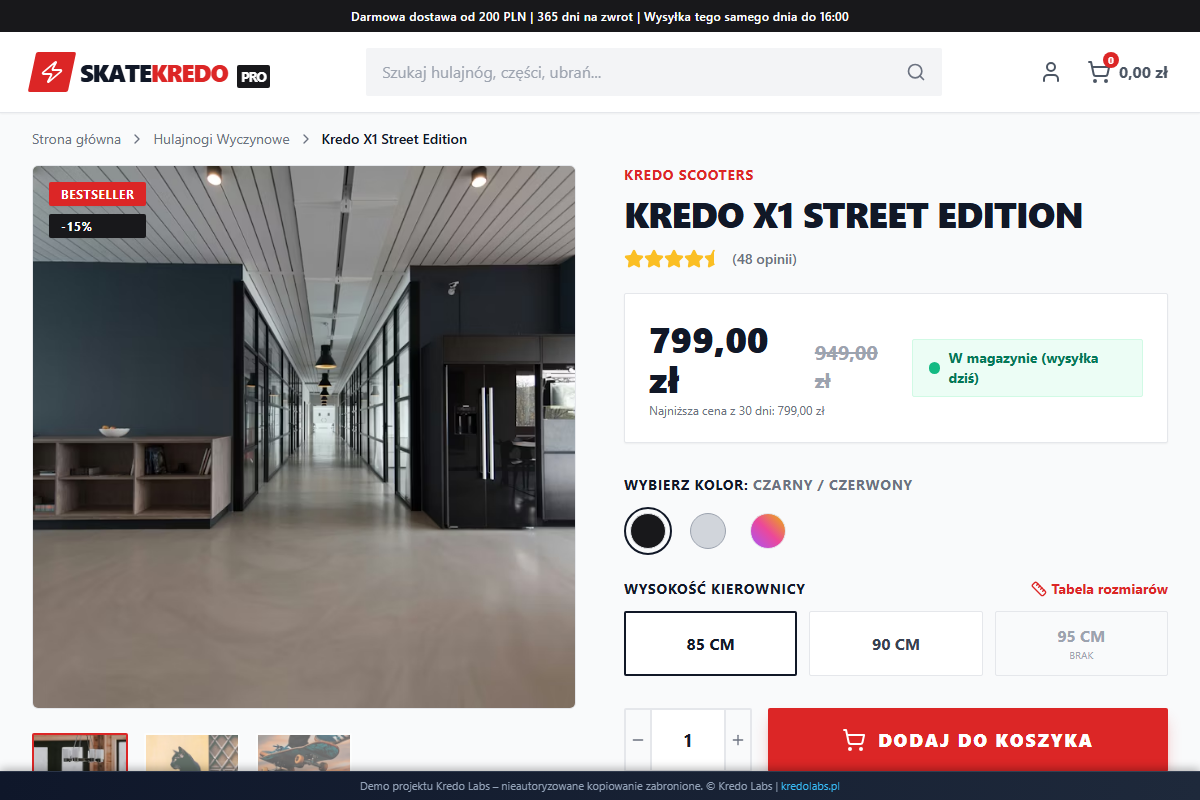Open the user account icon

click(1050, 72)
